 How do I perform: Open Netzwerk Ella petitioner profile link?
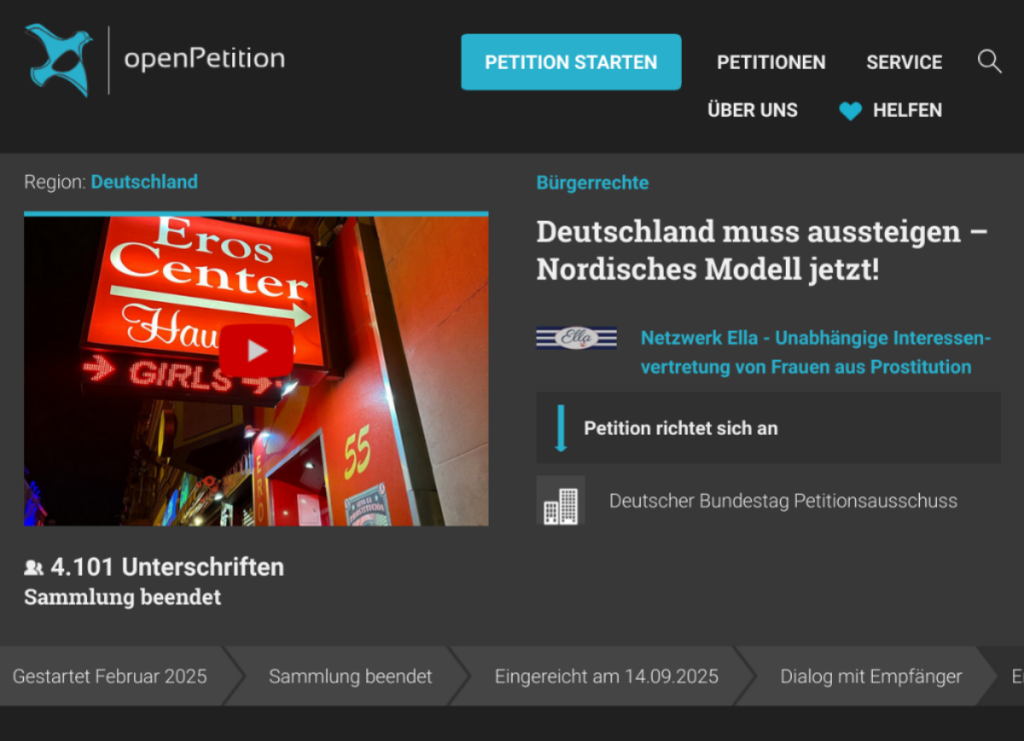click(x=815, y=352)
